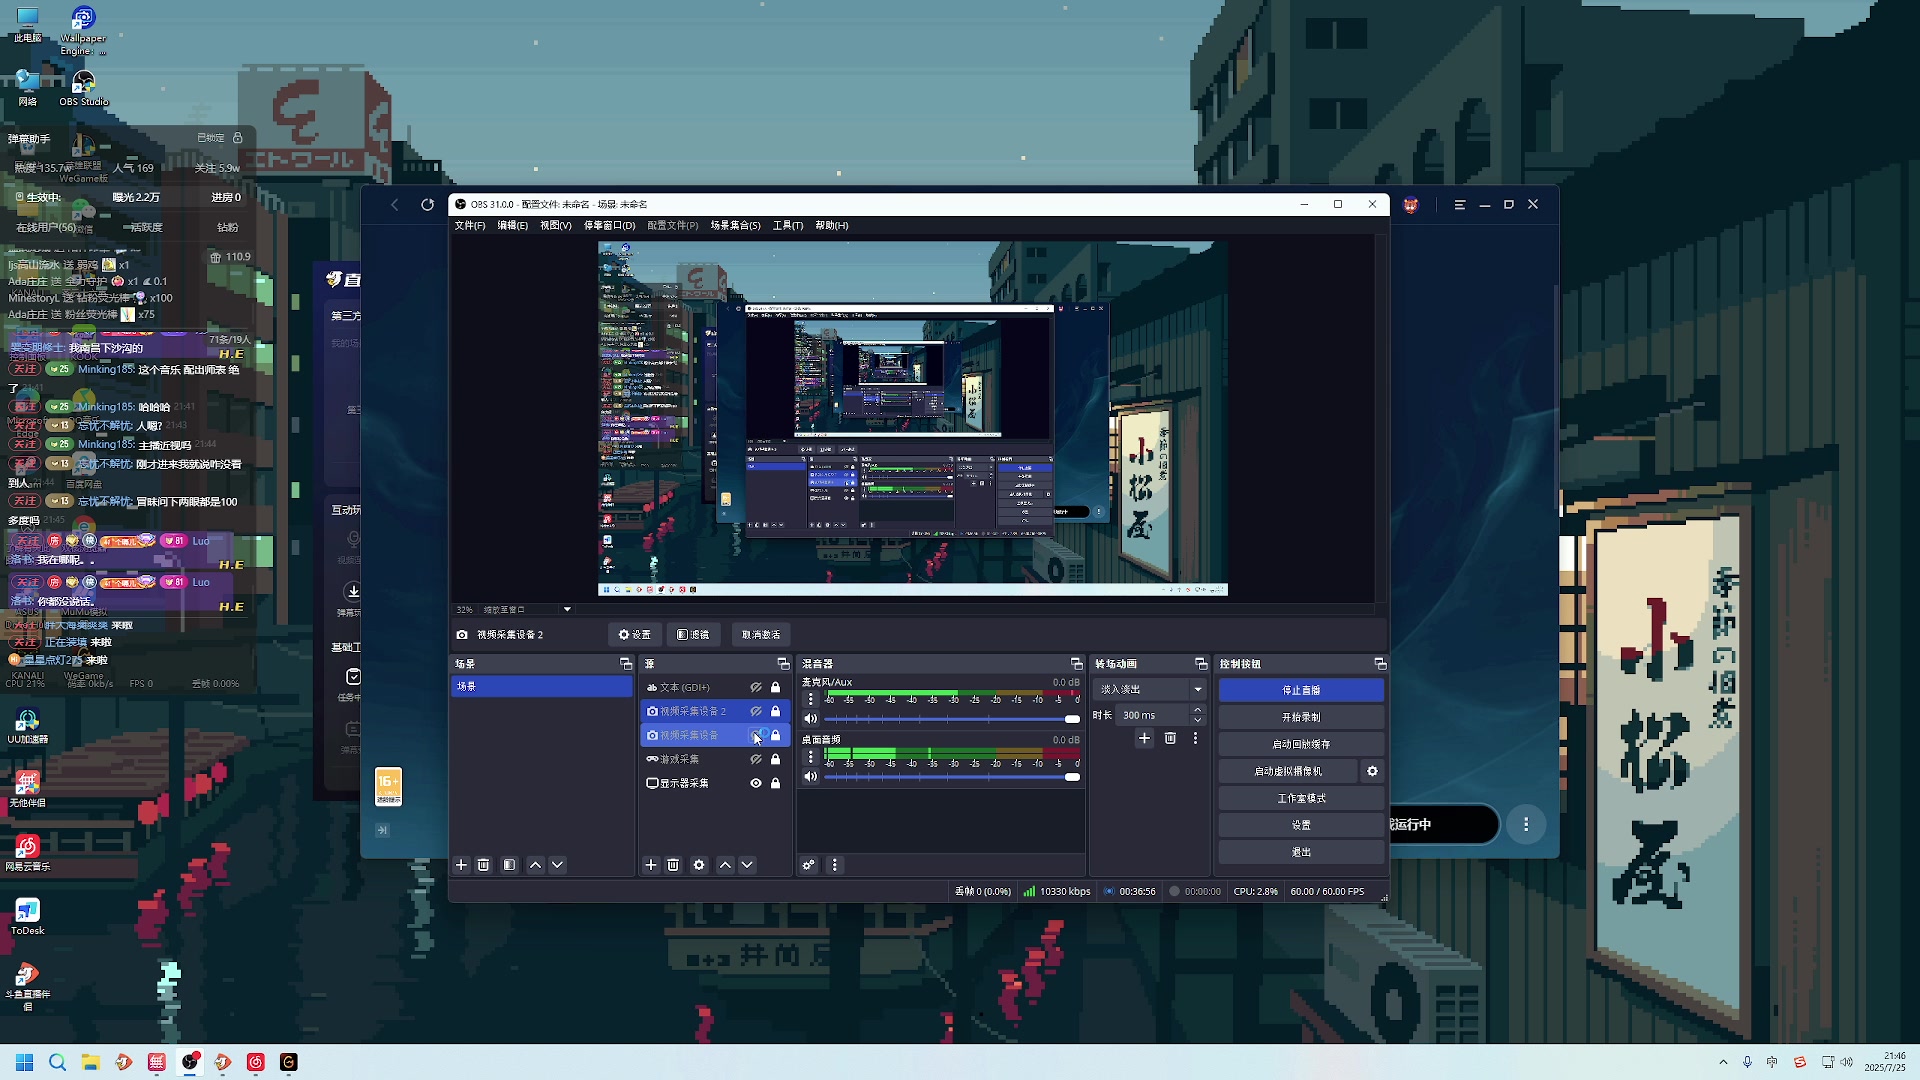
Task: Move source up with Sources dock up arrow
Action: [725, 865]
